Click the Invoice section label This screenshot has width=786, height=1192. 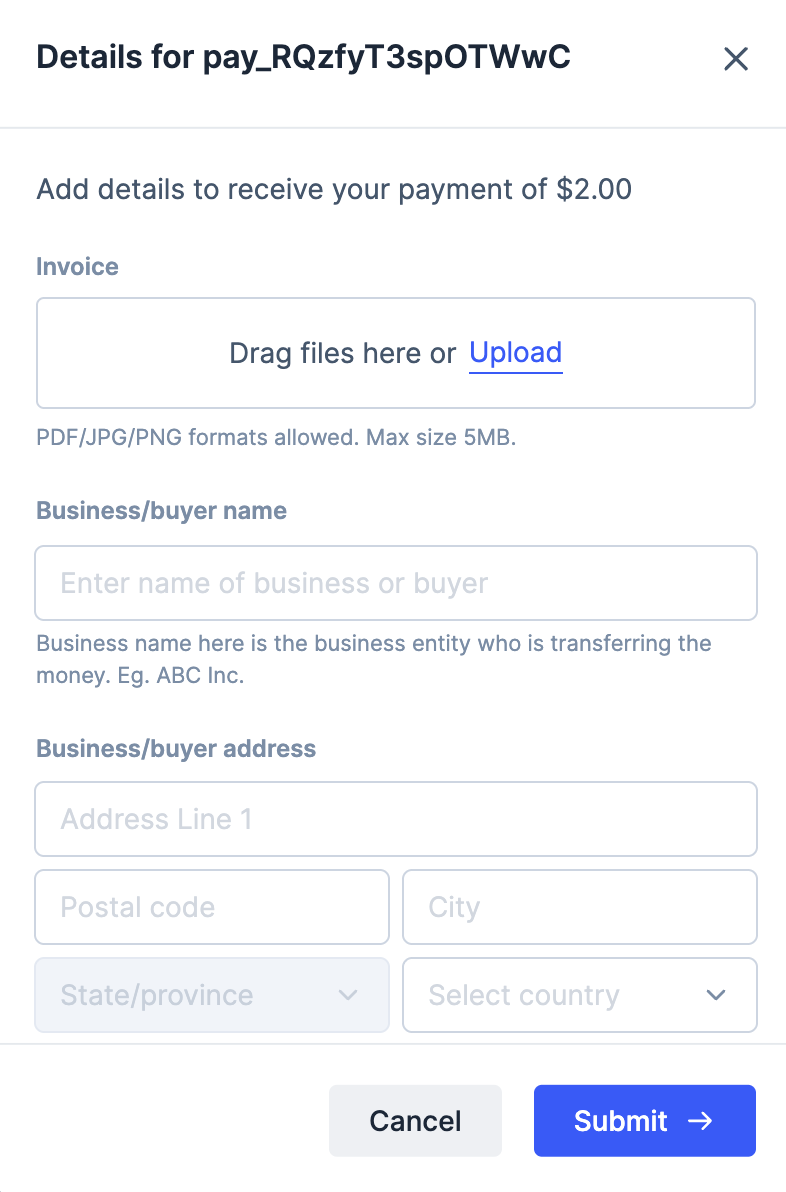pyautogui.click(x=77, y=266)
